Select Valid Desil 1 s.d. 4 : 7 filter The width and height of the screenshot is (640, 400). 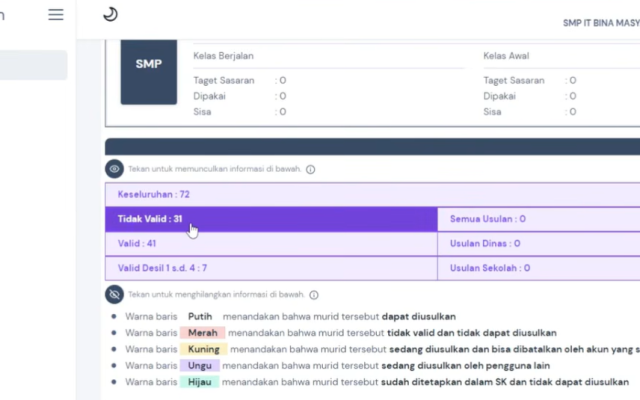271,268
